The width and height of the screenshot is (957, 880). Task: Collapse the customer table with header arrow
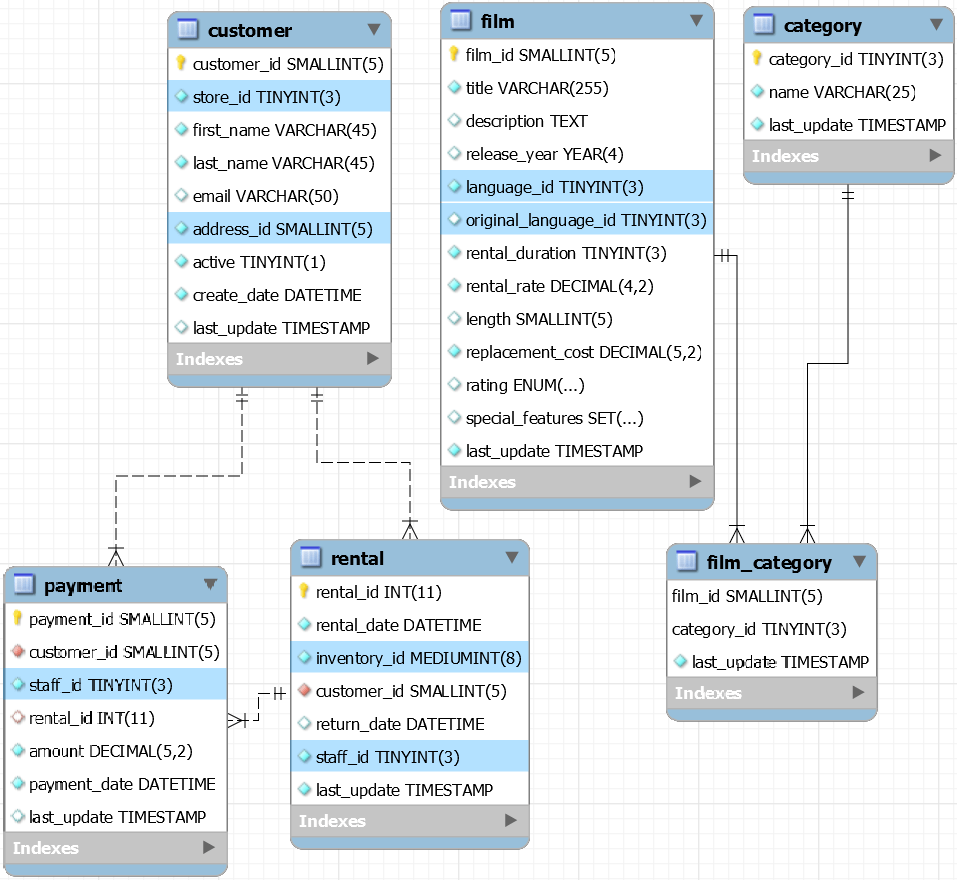(x=373, y=30)
